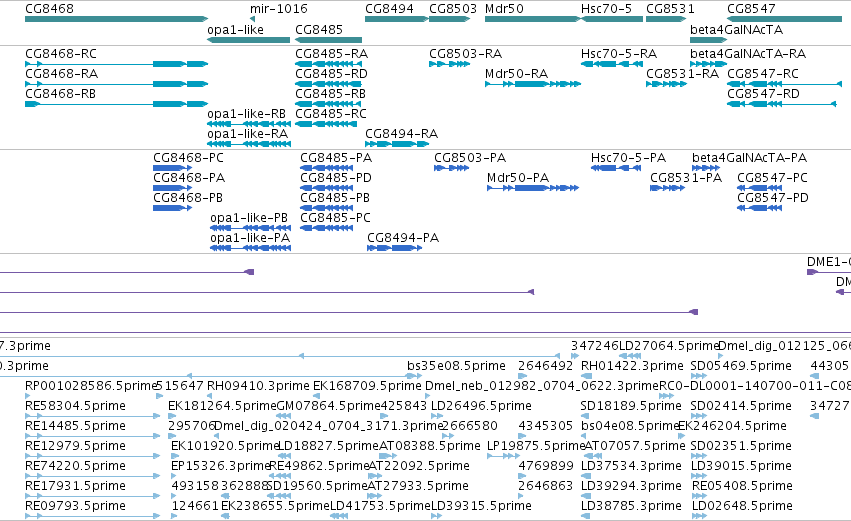Select transcript CG8468-RC
The width and height of the screenshot is (851, 521).
[116, 64]
